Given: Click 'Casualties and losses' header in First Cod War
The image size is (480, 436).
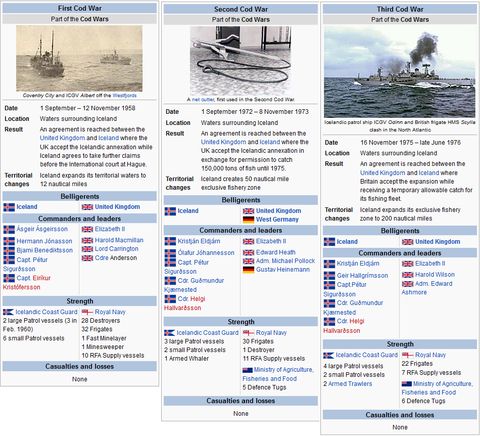Looking at the screenshot, I should point(80,367).
